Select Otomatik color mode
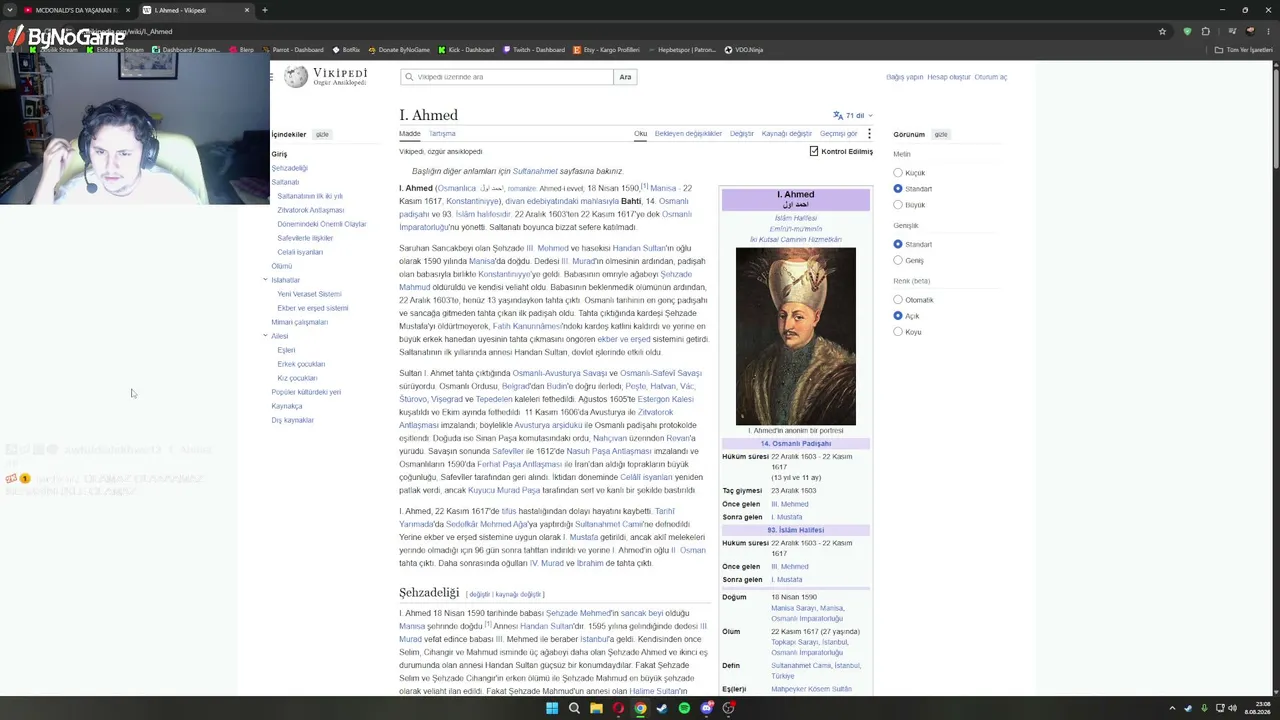Image resolution: width=1280 pixels, height=720 pixels. click(x=898, y=300)
